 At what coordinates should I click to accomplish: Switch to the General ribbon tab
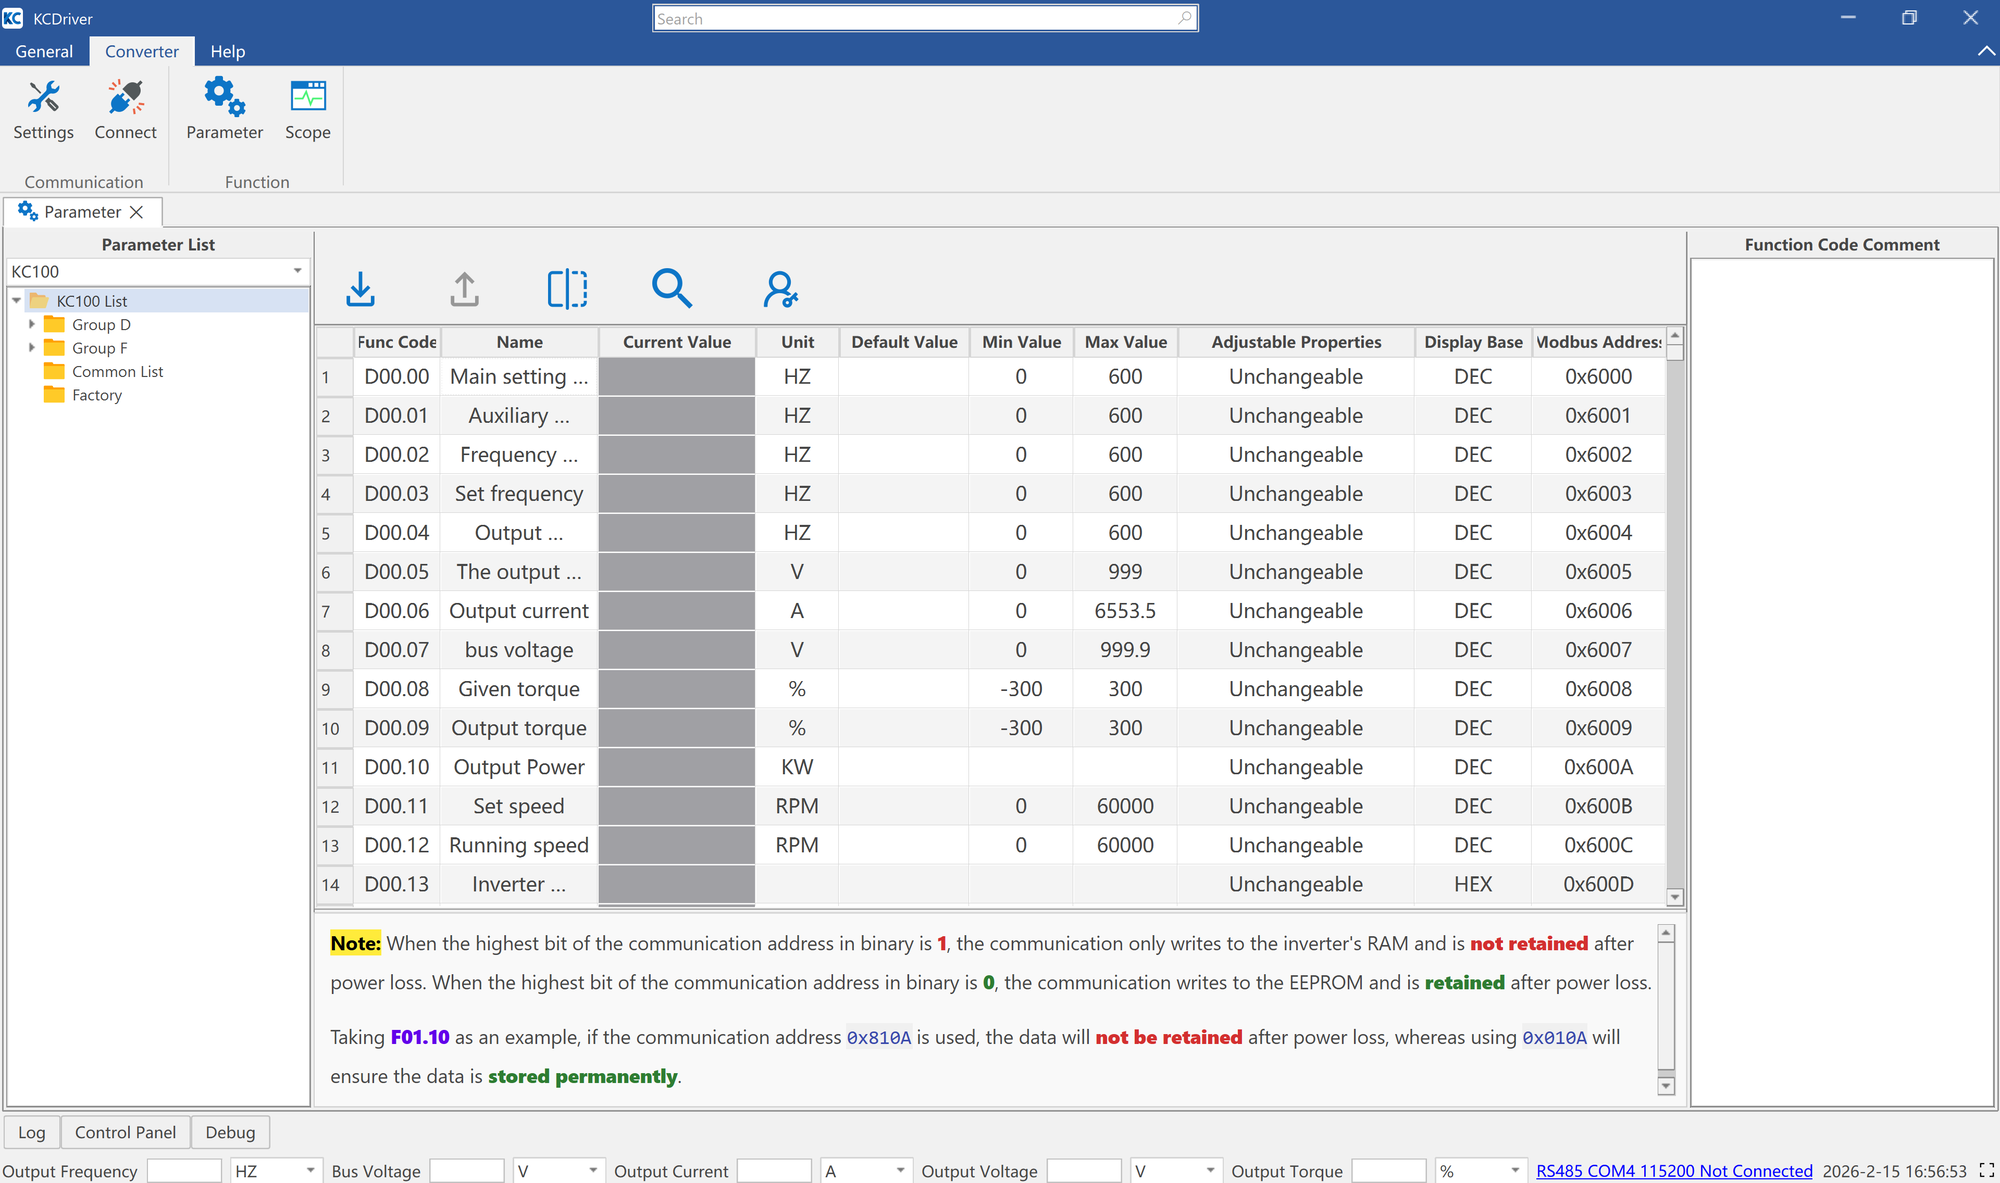(x=44, y=51)
